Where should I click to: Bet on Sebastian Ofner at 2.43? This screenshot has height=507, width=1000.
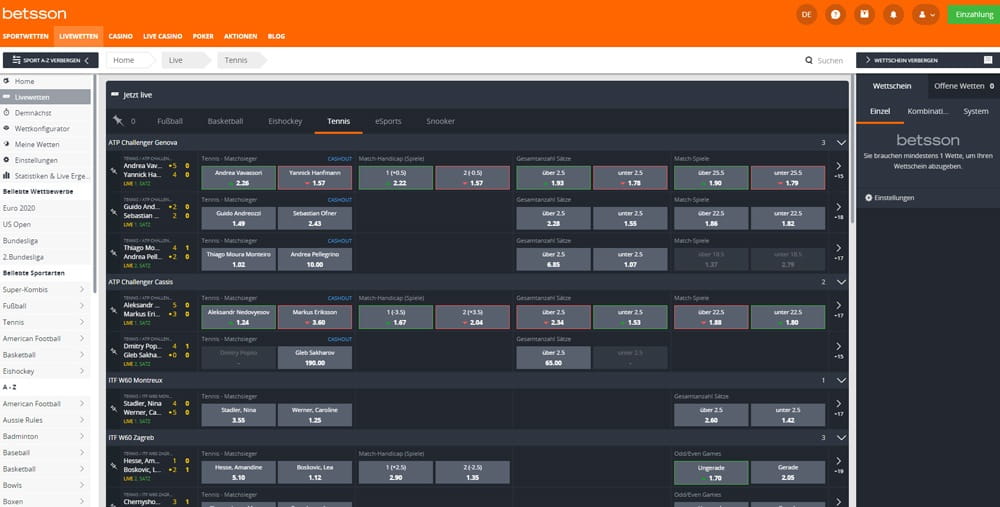[x=315, y=218]
